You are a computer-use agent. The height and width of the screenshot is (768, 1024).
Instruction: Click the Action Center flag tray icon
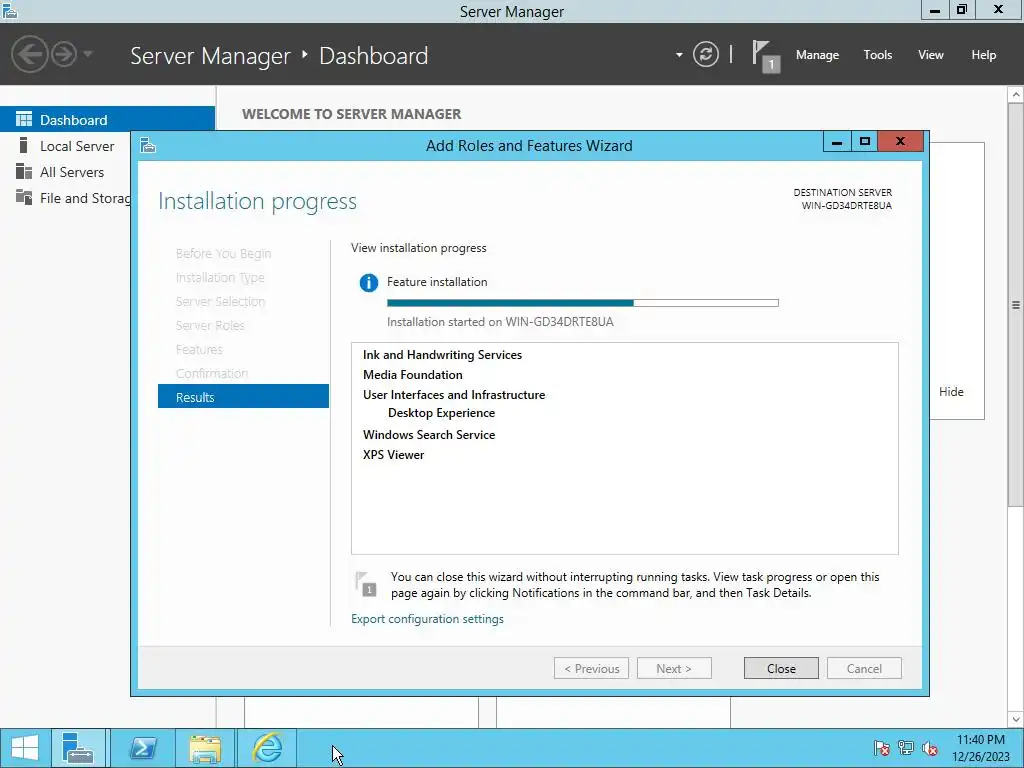point(882,748)
